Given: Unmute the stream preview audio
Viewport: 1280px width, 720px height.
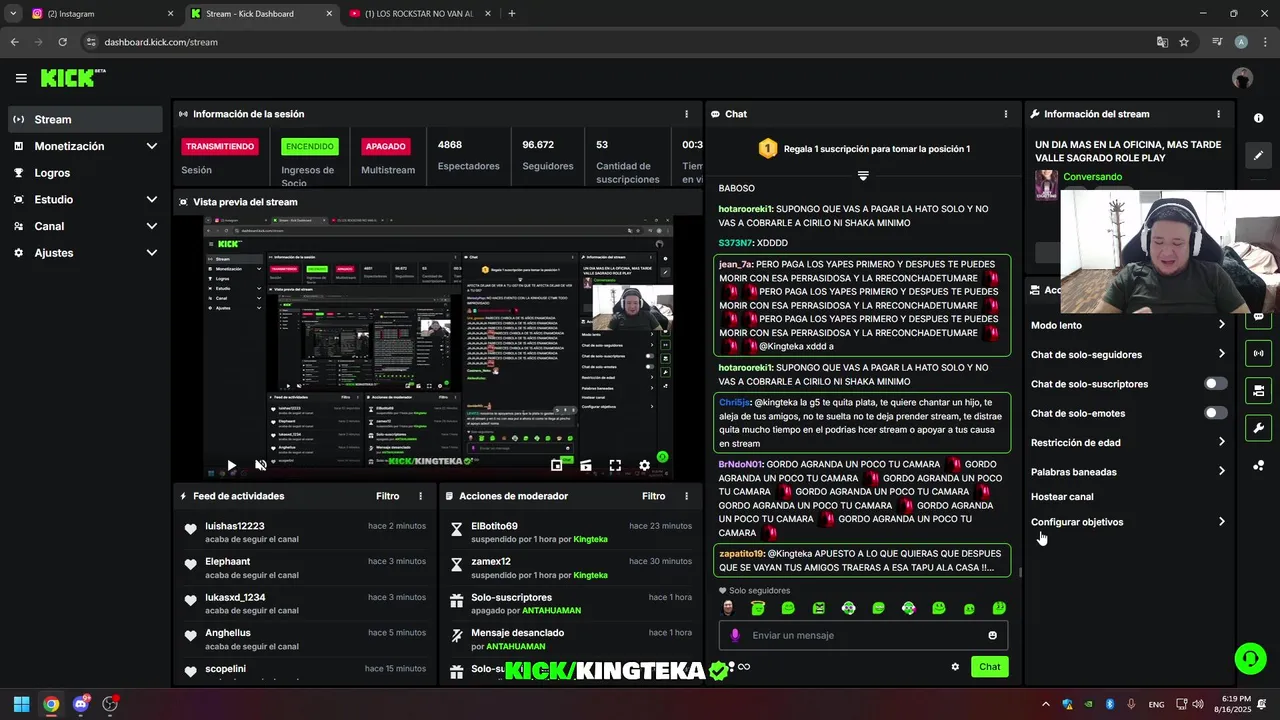Looking at the screenshot, I should [260, 465].
